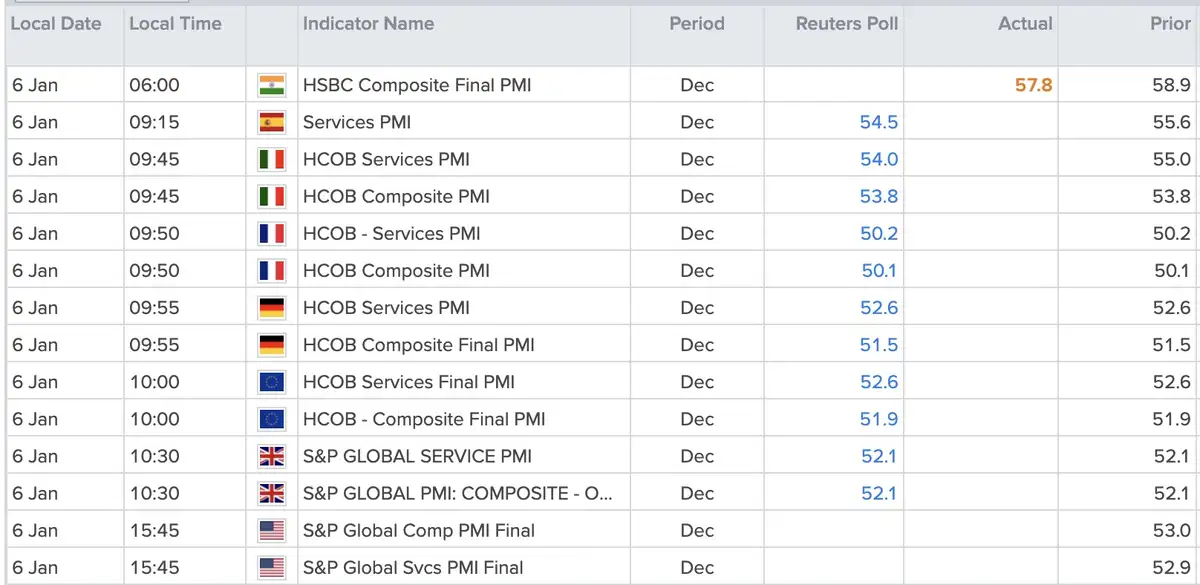Image resolution: width=1200 pixels, height=585 pixels.
Task: Click the prior value 52.9
Action: [x=1171, y=566]
